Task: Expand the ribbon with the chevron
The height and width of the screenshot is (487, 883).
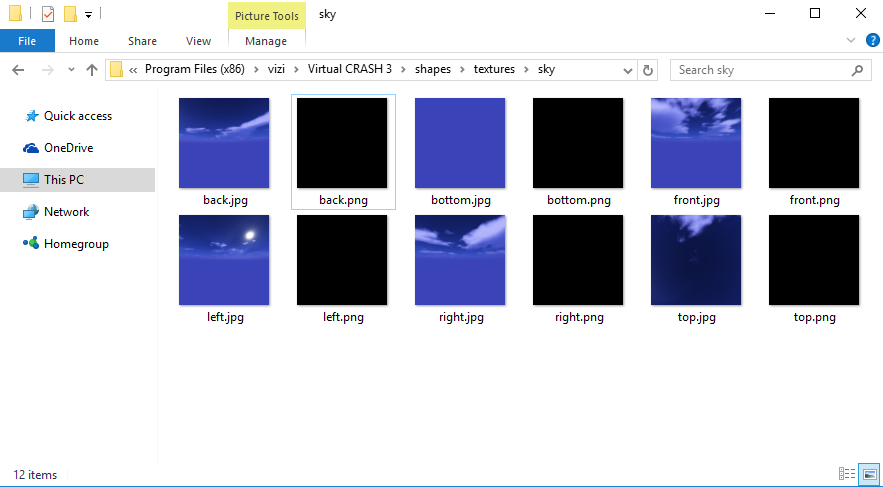Action: tap(851, 40)
